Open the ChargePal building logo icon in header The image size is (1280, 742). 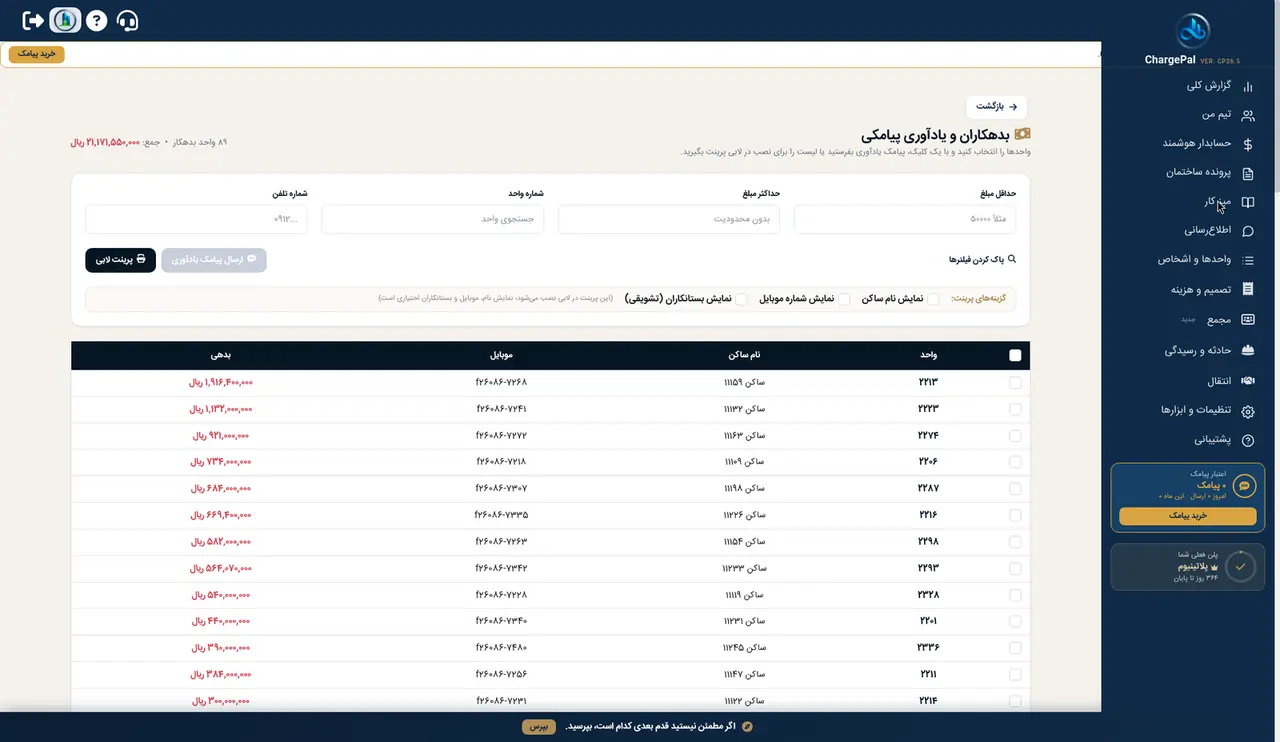pos(65,20)
